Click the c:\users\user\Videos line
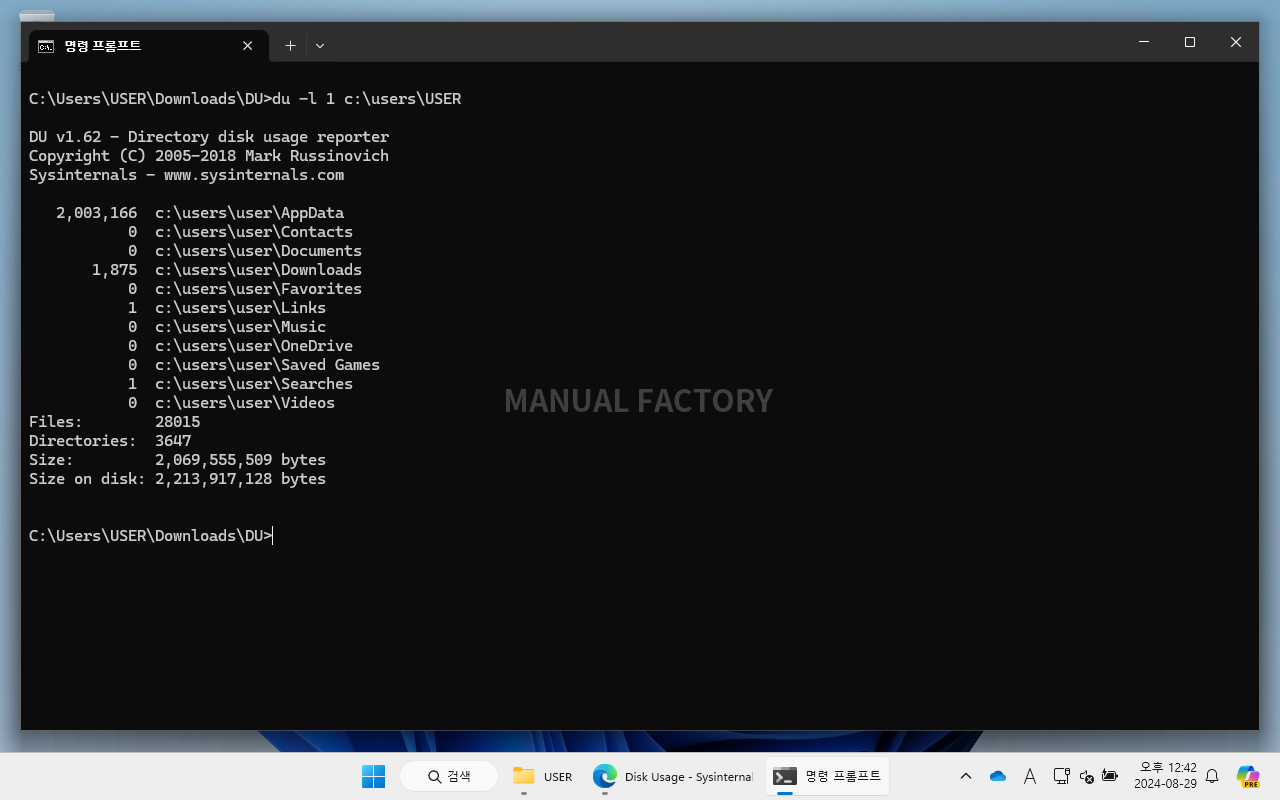 (x=232, y=403)
